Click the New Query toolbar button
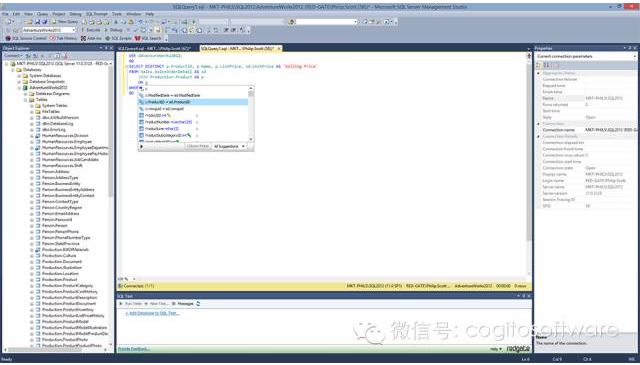Viewport: 640px width, 365px height. coord(65,22)
